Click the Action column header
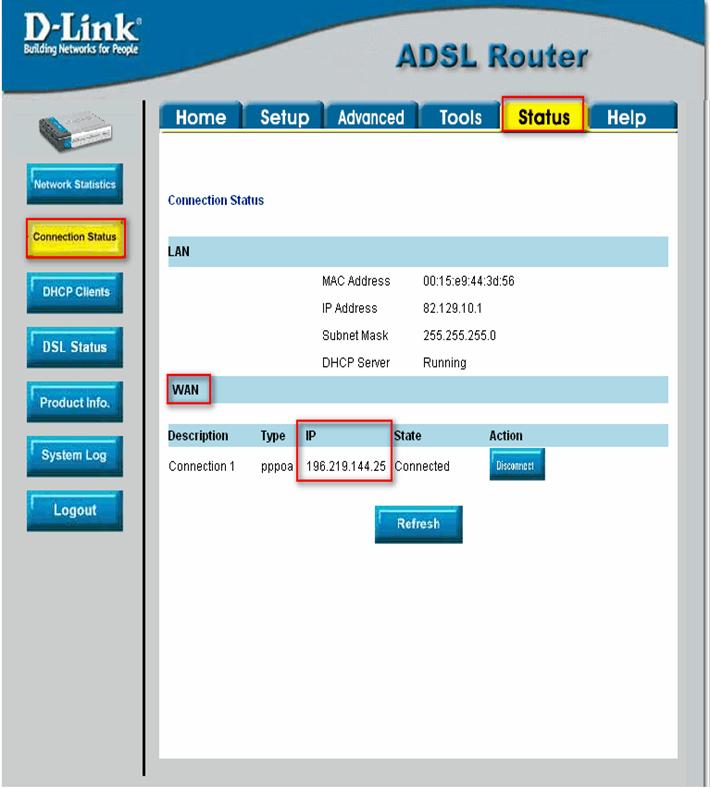The width and height of the screenshot is (710, 788). (506, 436)
